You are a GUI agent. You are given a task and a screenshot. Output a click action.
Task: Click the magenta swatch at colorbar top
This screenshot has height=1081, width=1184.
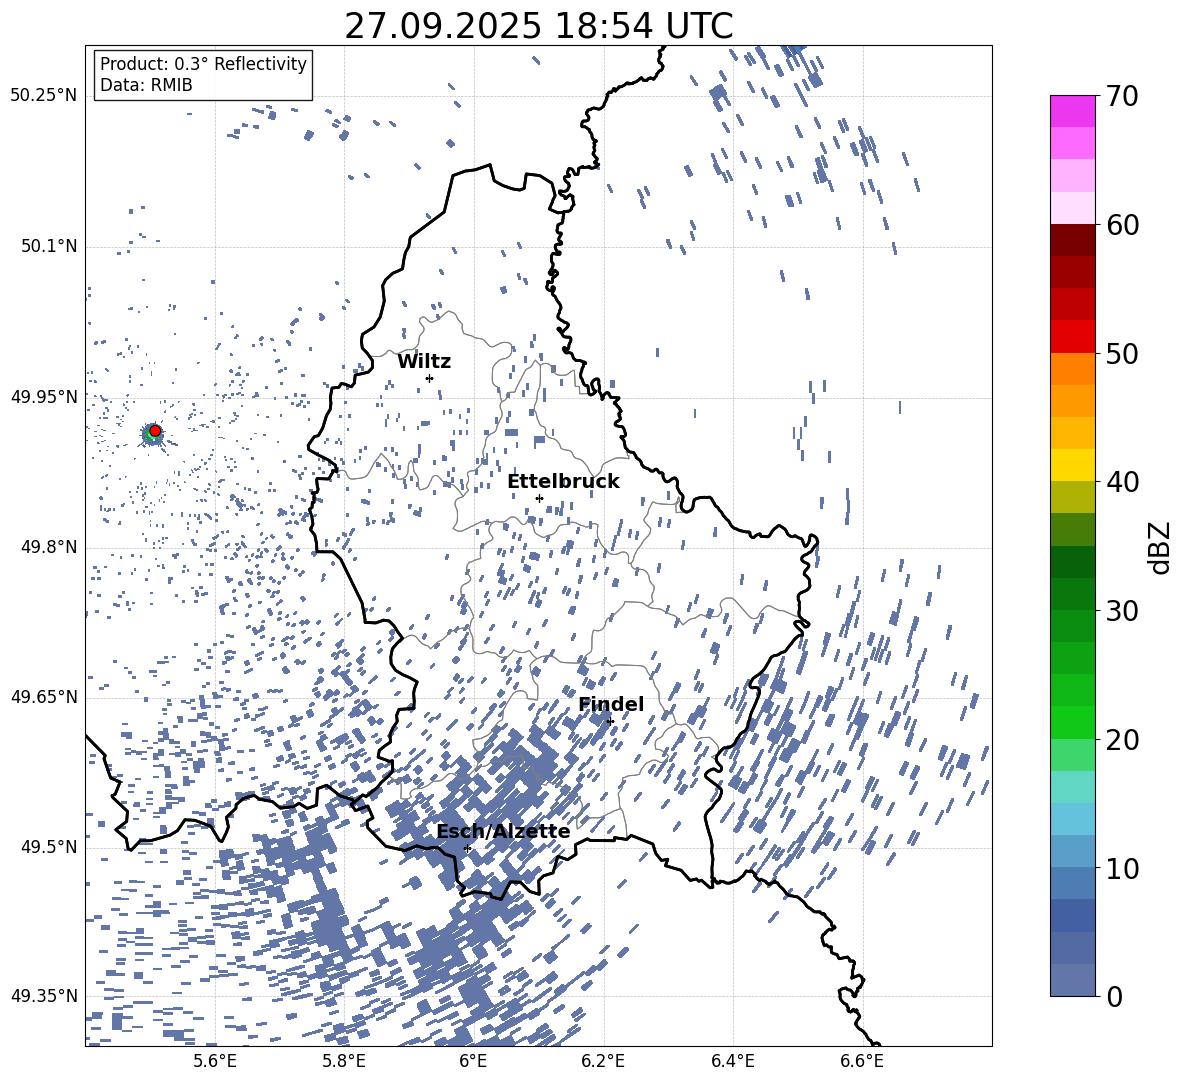pyautogui.click(x=1072, y=112)
